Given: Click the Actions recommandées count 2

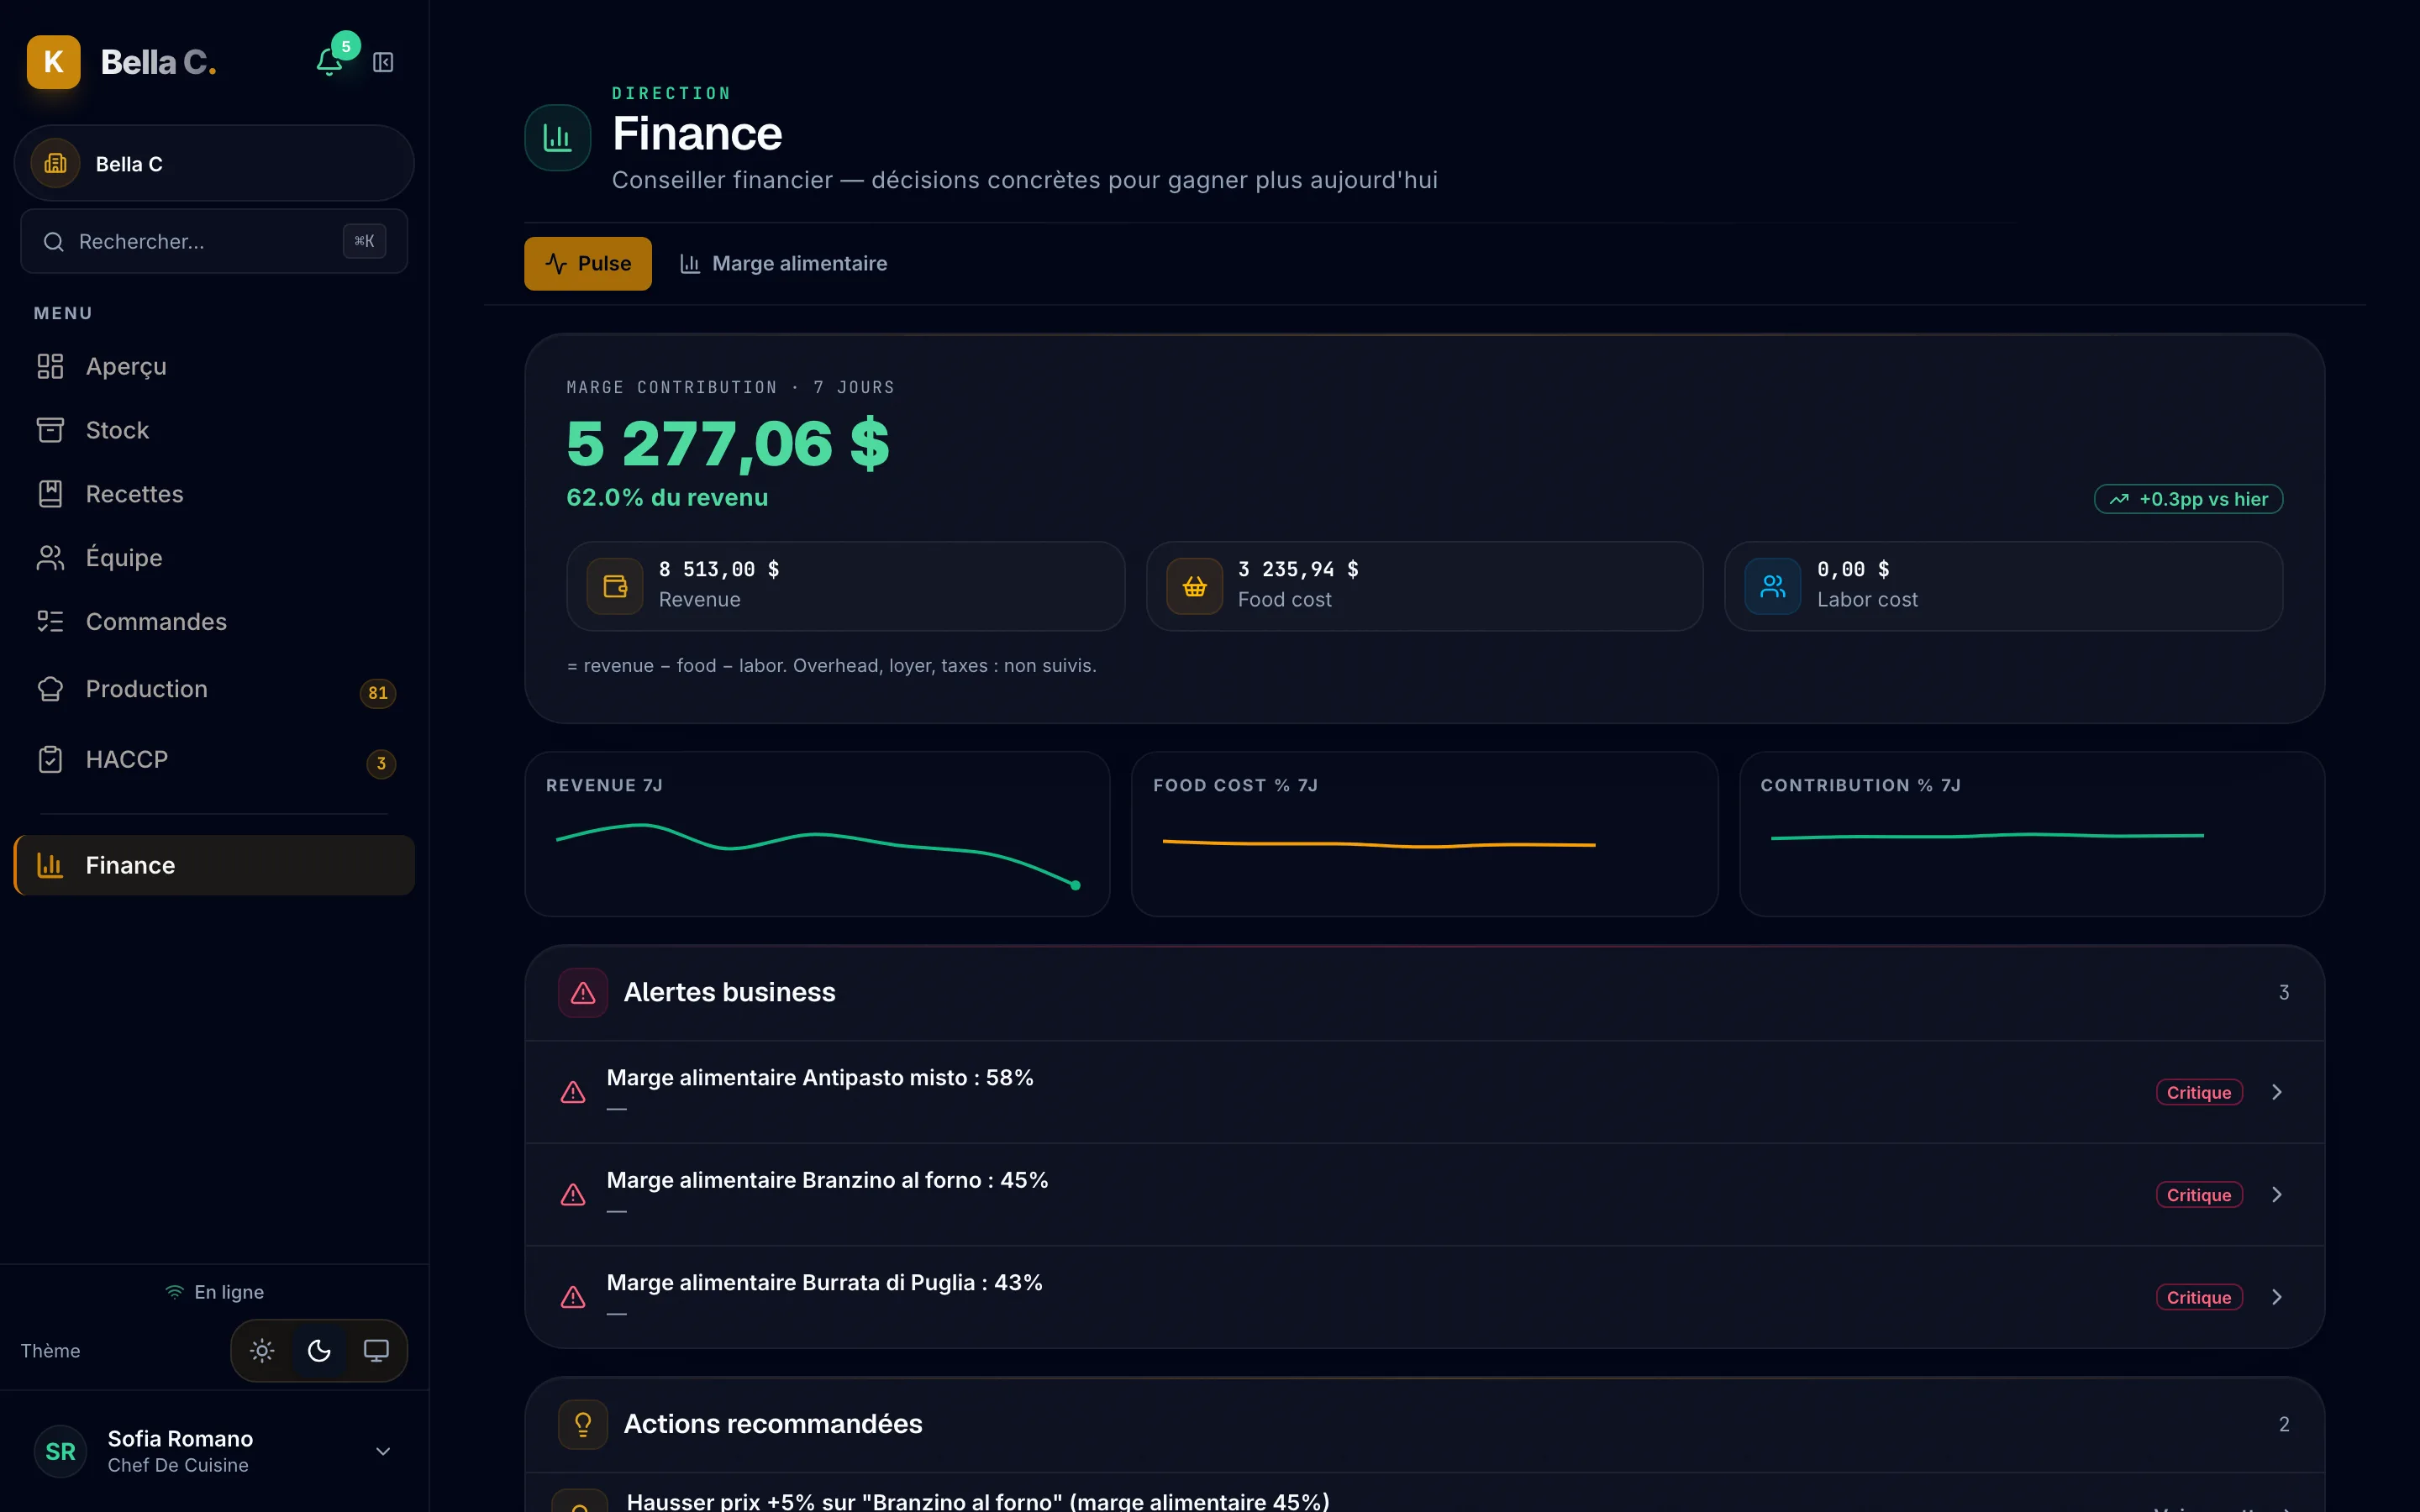Looking at the screenshot, I should pos(2284,1424).
